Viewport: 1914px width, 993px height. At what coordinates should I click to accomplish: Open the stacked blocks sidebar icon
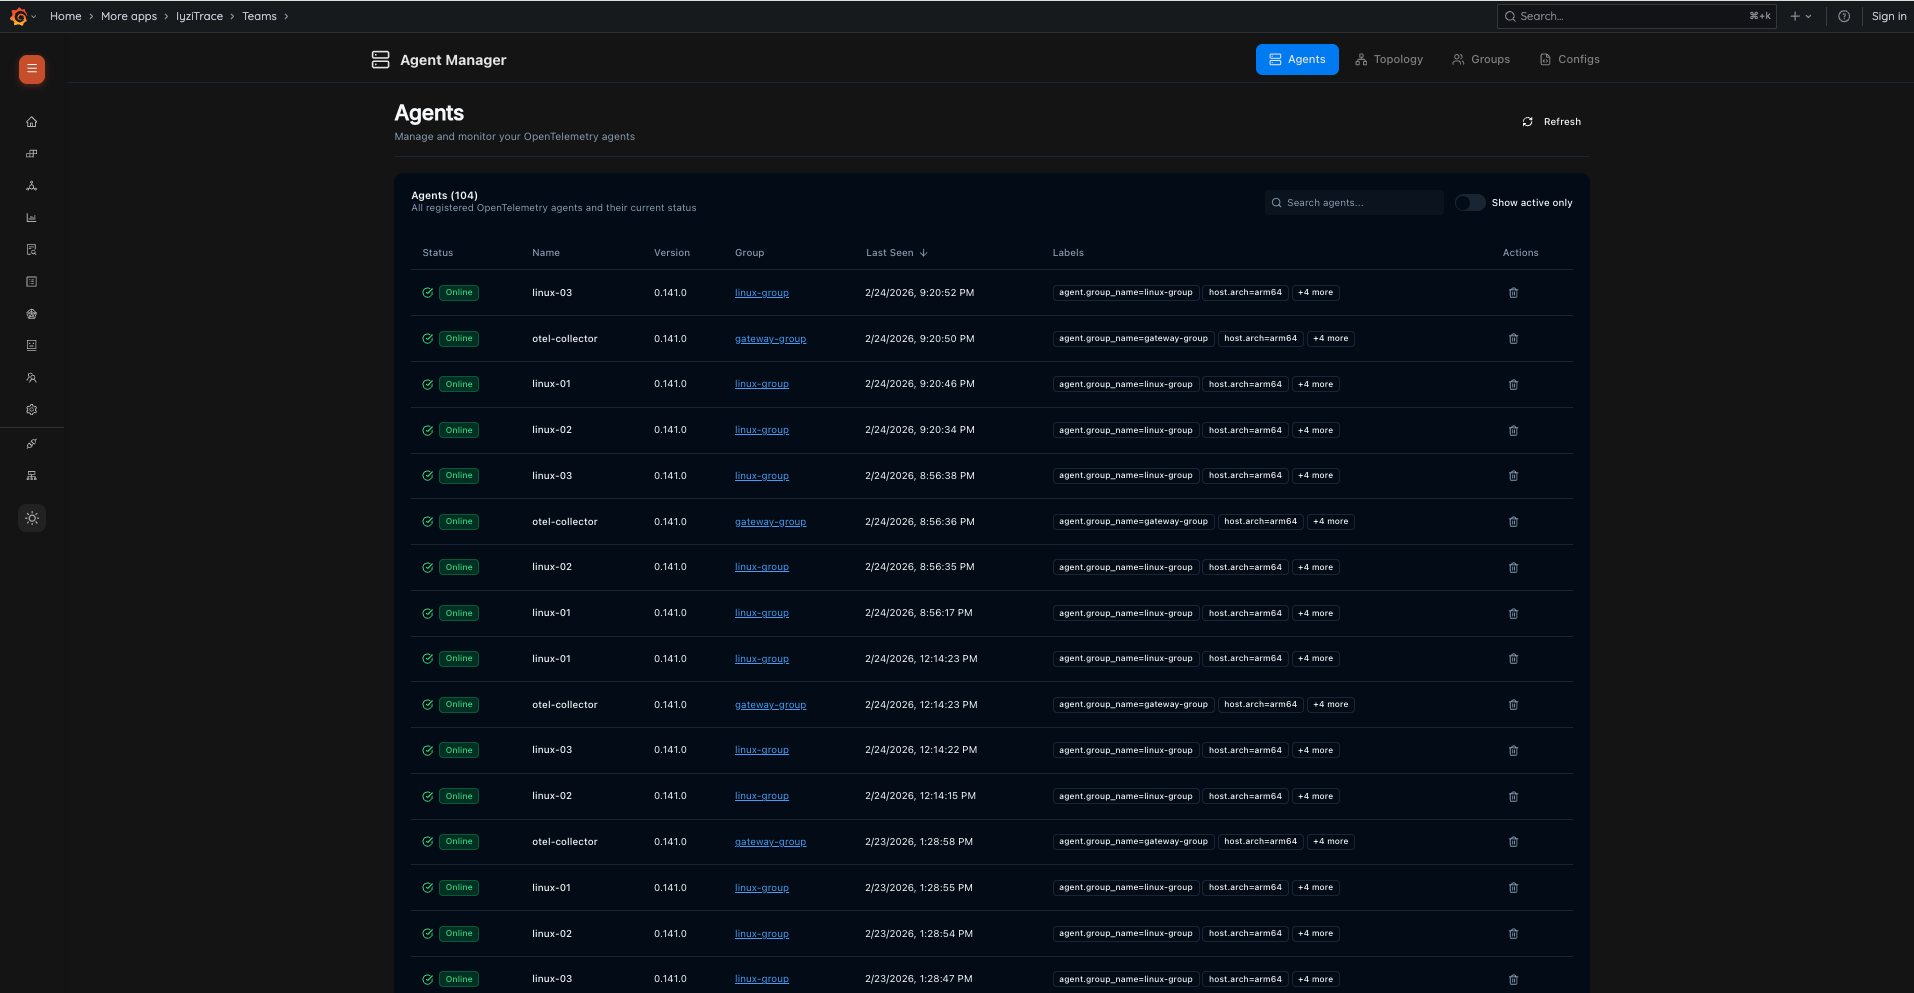pyautogui.click(x=32, y=154)
